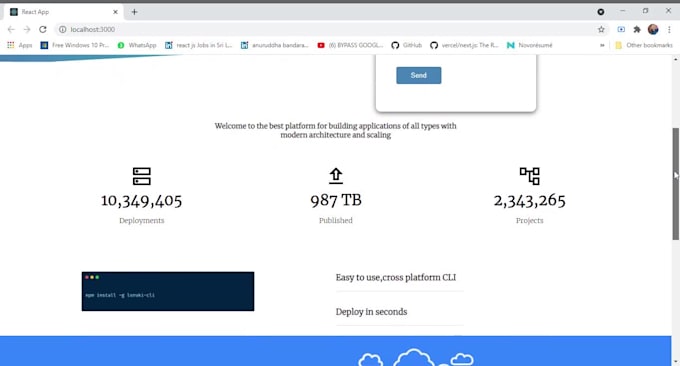680x366 pixels.
Task: Open the Novoresume bookmark
Action: (530, 45)
